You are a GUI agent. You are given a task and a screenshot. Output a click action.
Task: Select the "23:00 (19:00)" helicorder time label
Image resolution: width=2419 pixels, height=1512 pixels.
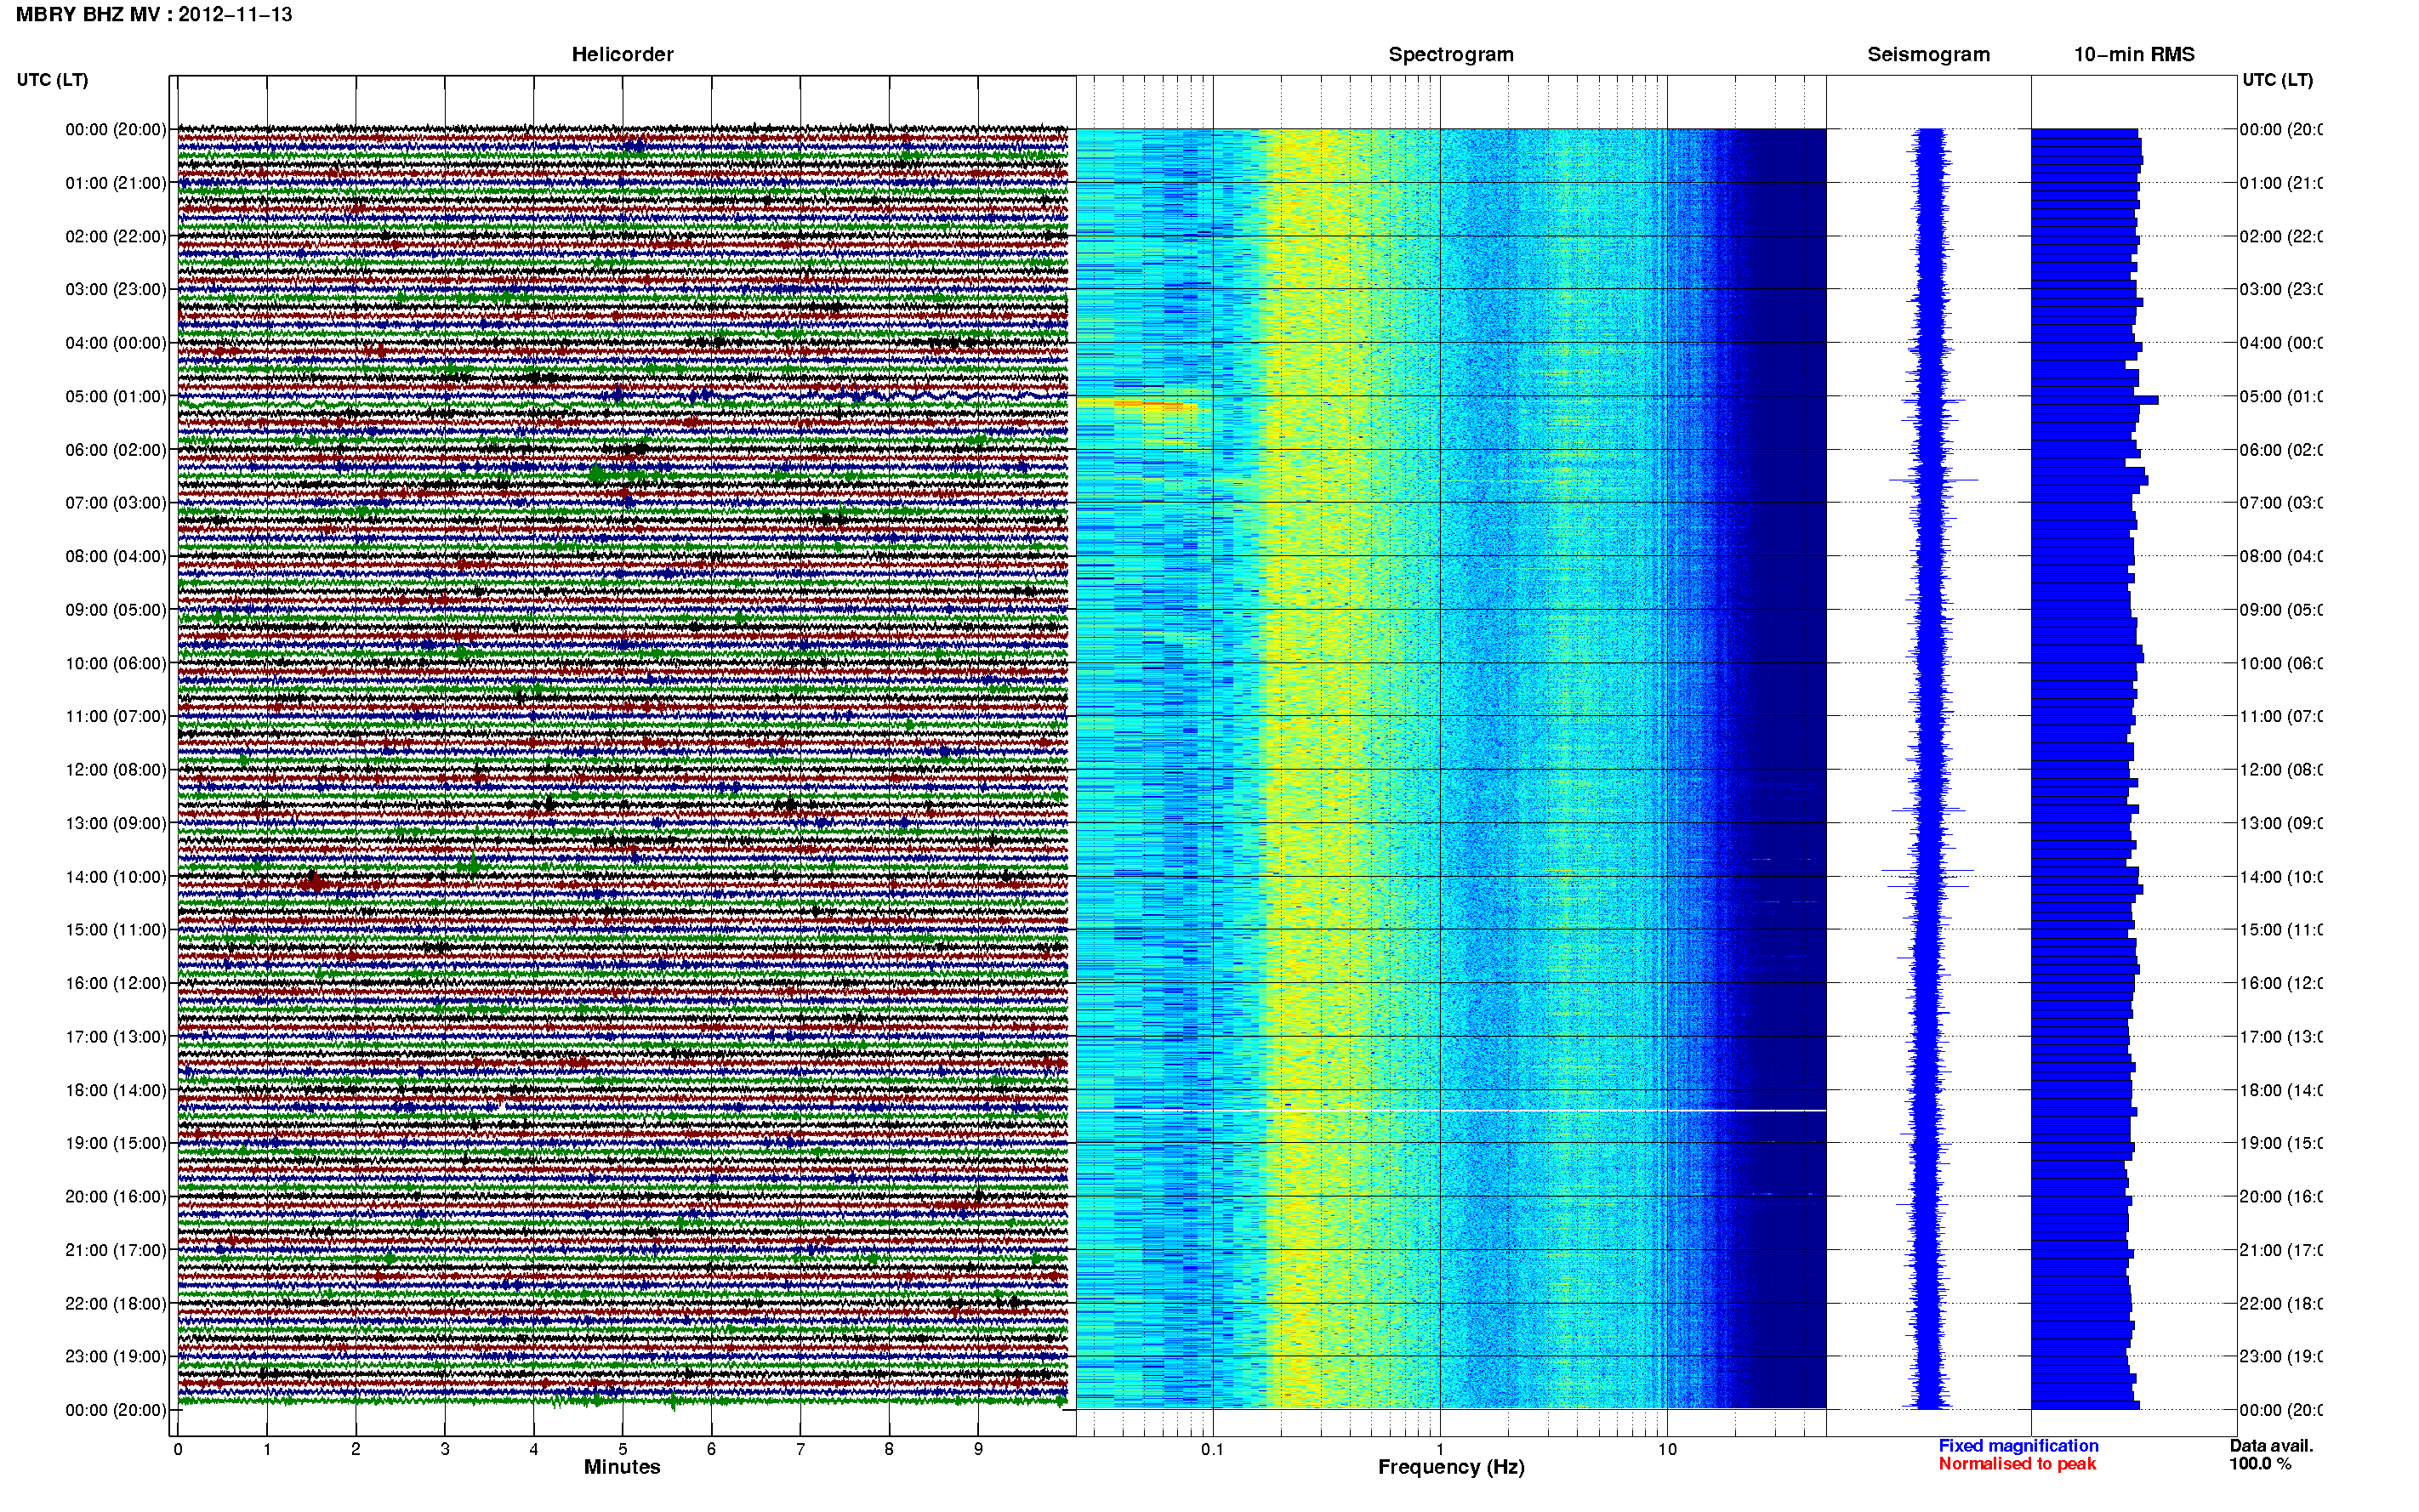tap(116, 1357)
